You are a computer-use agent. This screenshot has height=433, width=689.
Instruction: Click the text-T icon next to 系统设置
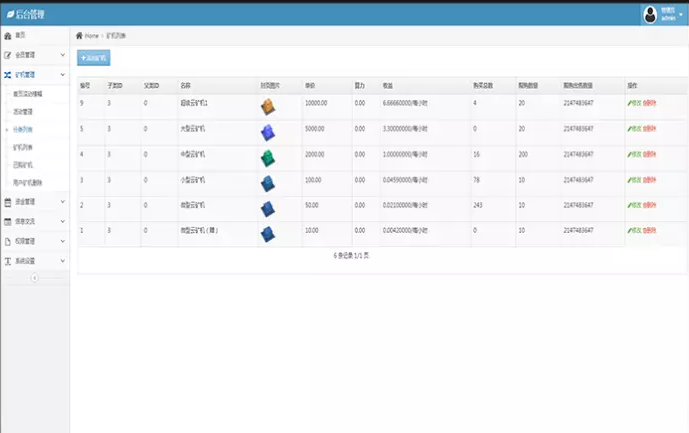click(x=7, y=261)
